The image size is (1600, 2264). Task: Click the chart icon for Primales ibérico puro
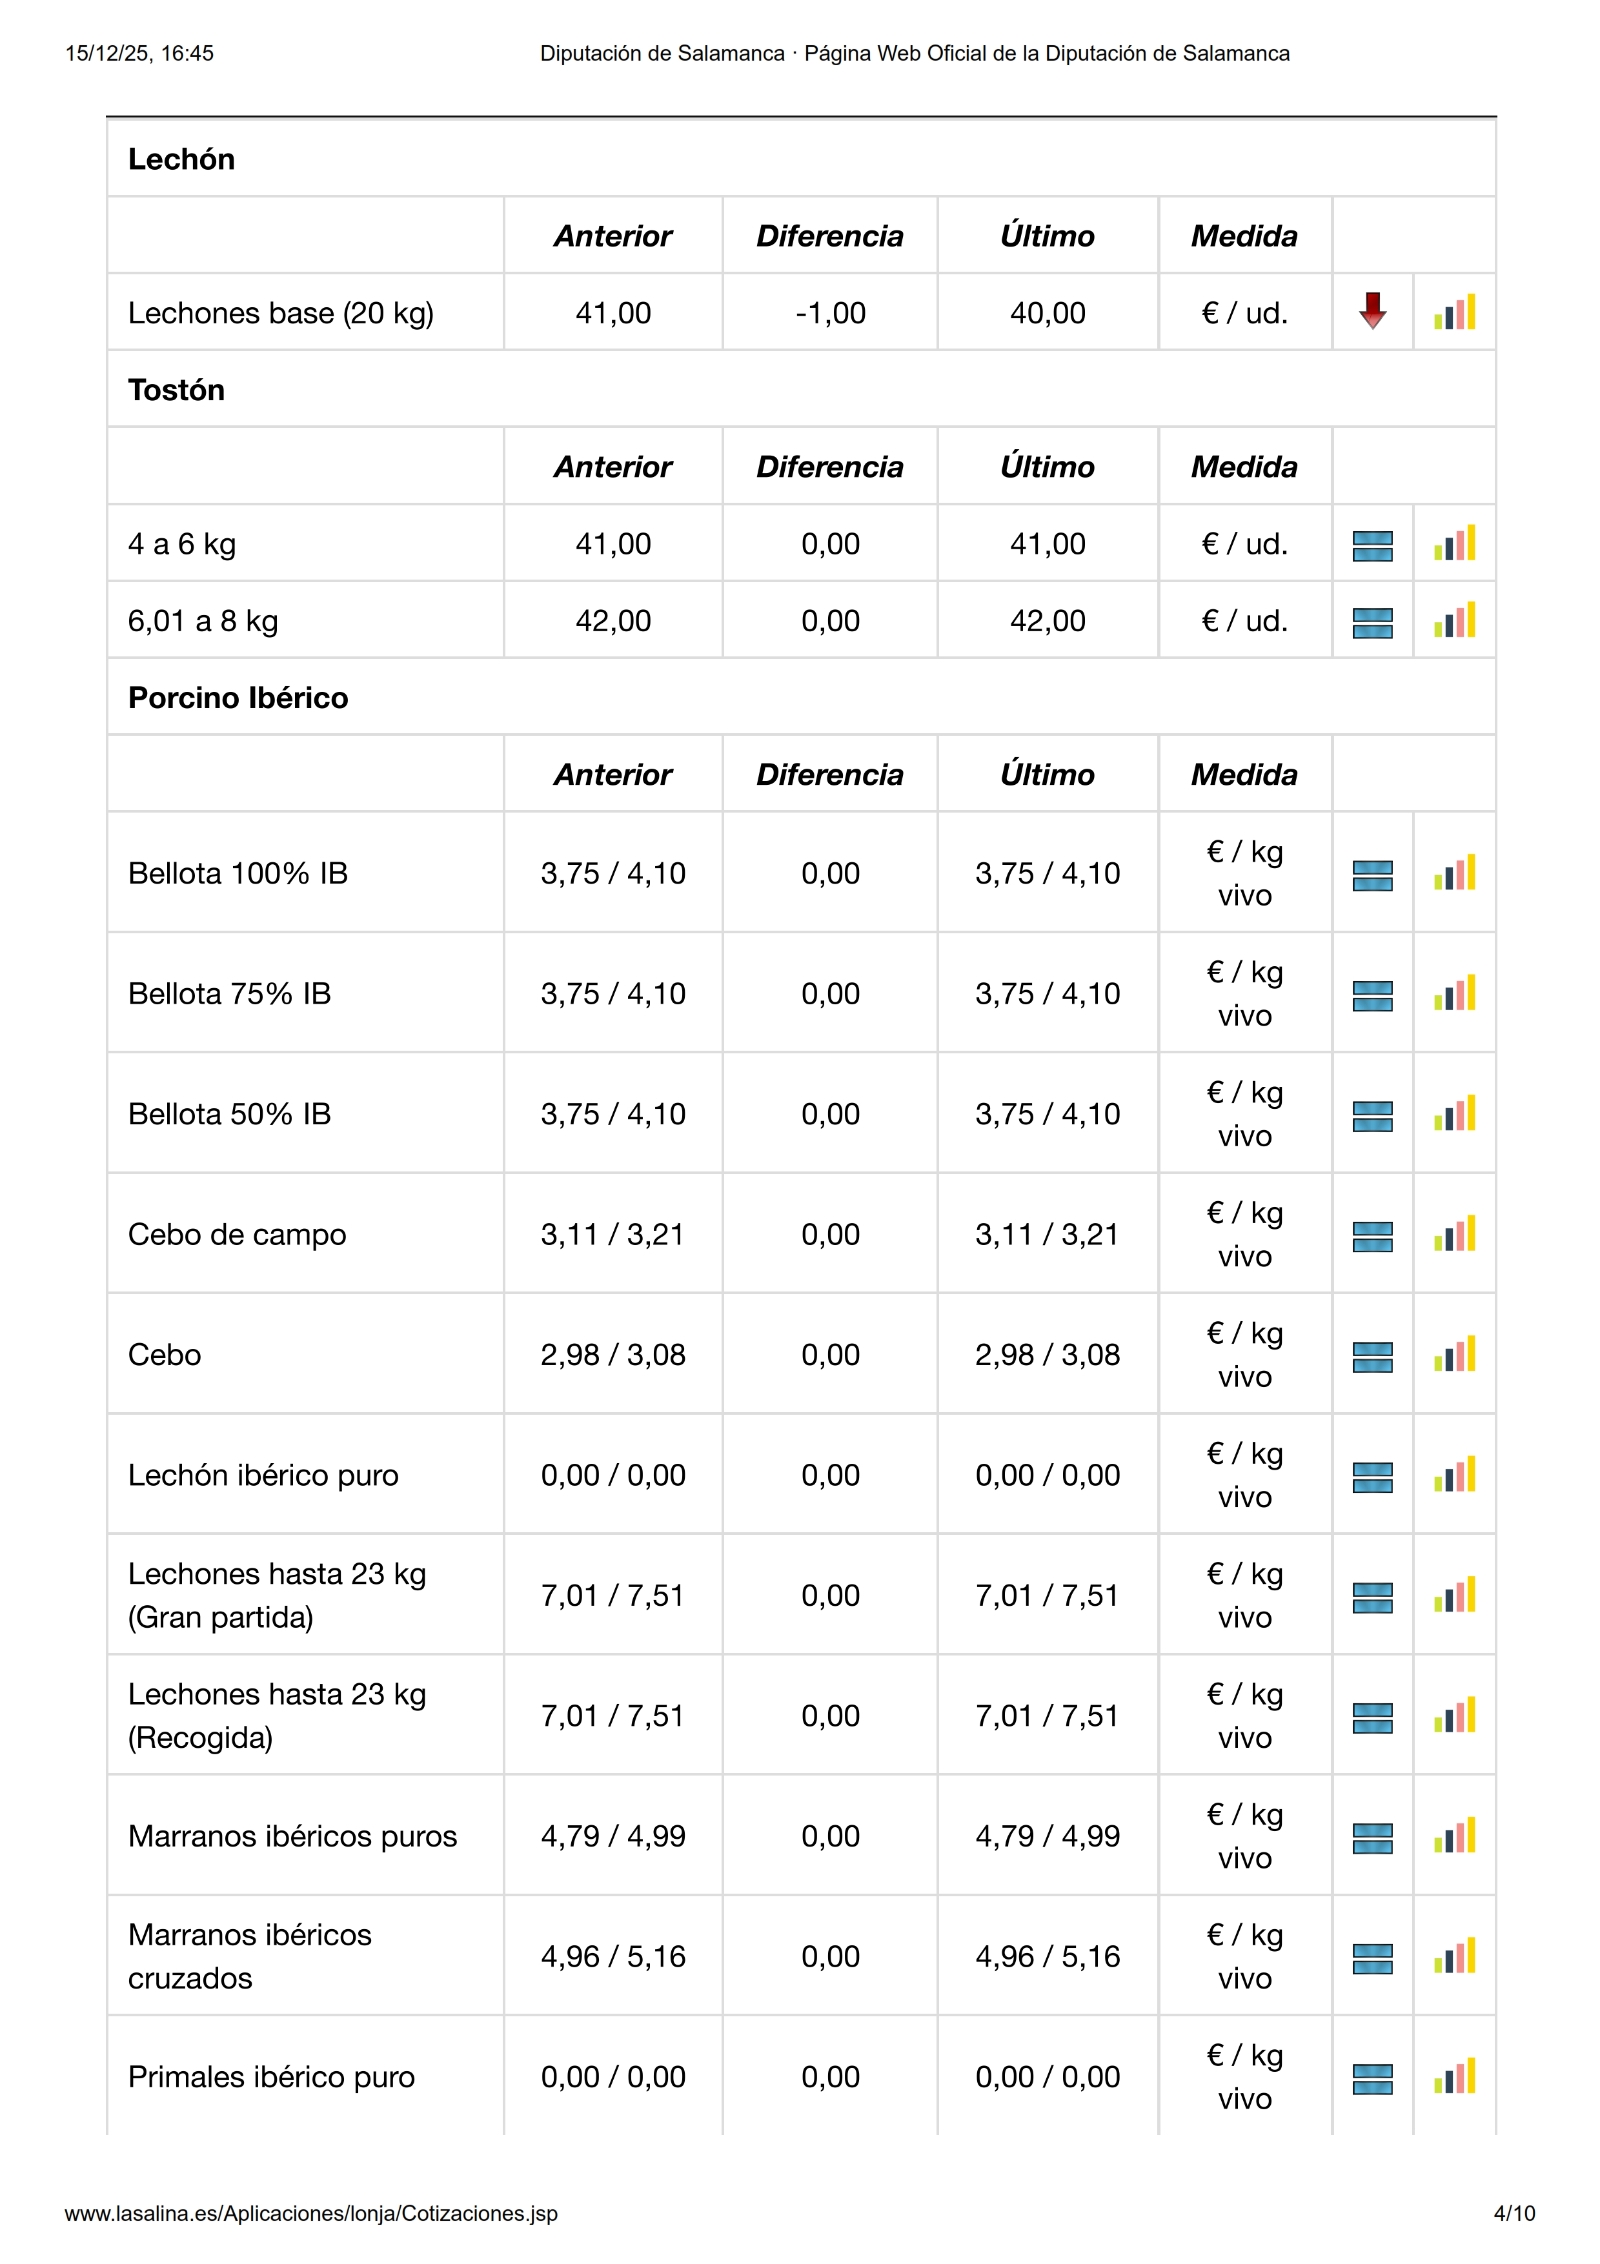coord(1454,2077)
